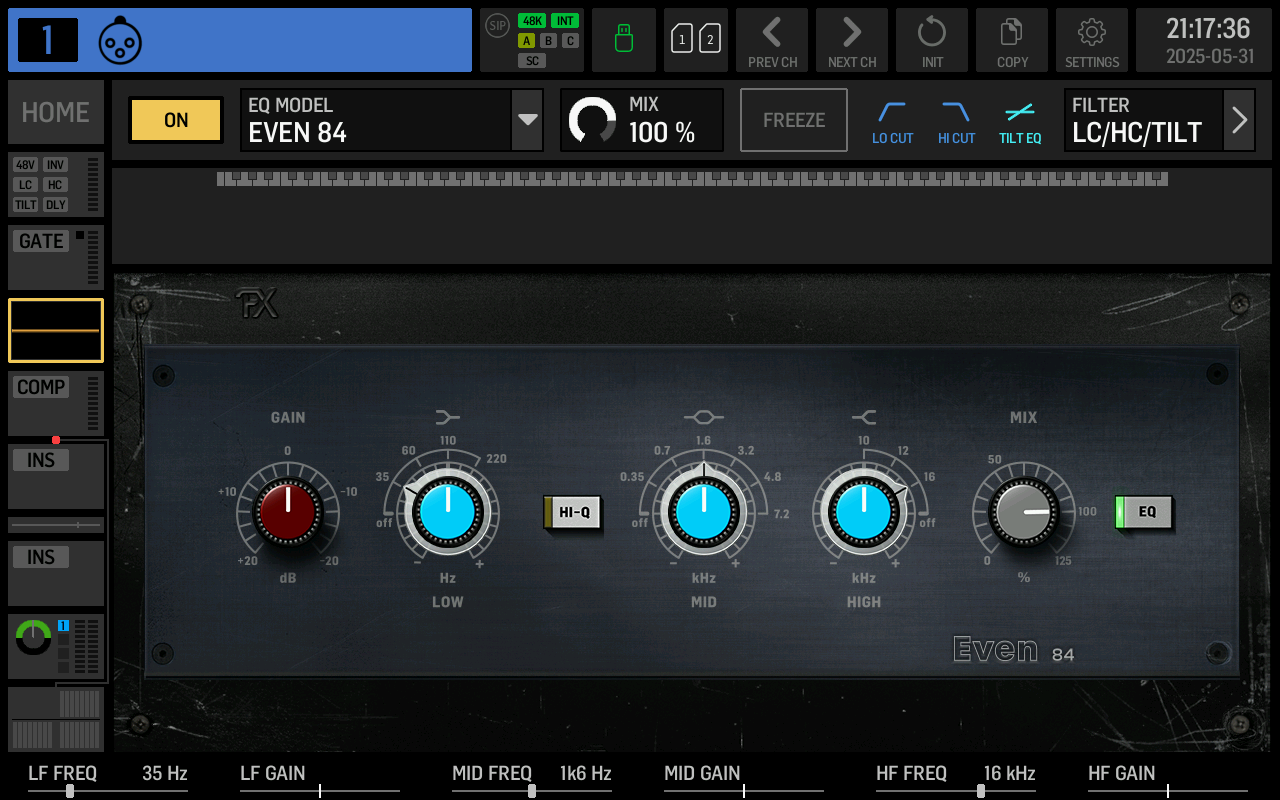The image size is (1280, 800).
Task: Select the LO CUT filter icon
Action: point(892,120)
